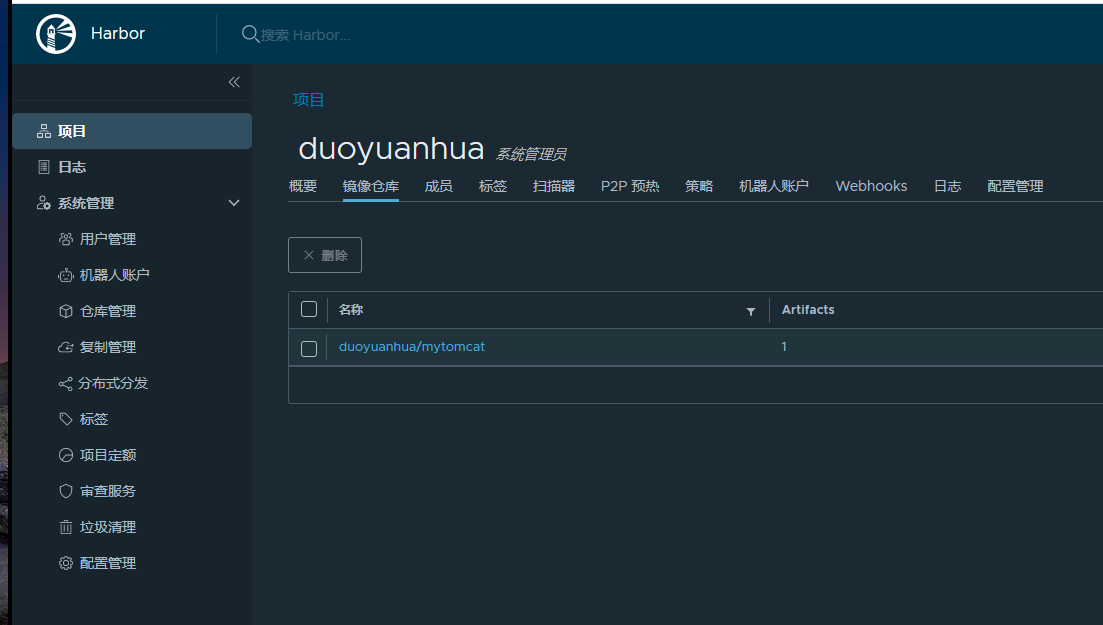Collapse the 系统管理 section chevron

point(234,203)
